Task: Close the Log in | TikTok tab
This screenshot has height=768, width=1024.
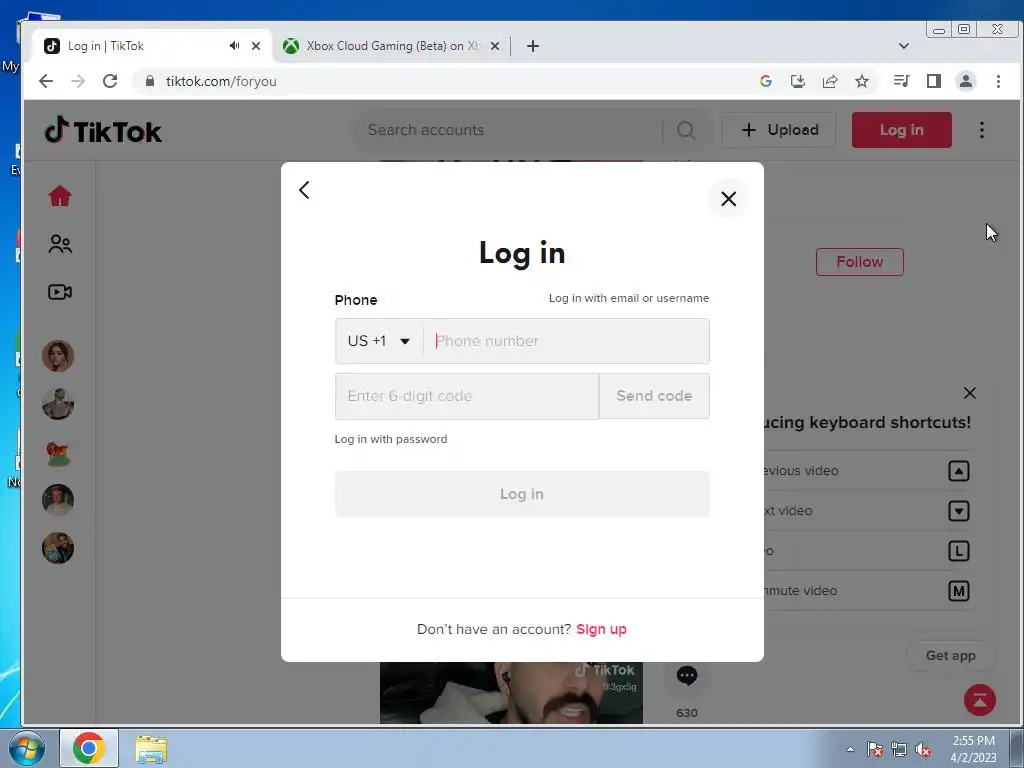Action: 256,46
